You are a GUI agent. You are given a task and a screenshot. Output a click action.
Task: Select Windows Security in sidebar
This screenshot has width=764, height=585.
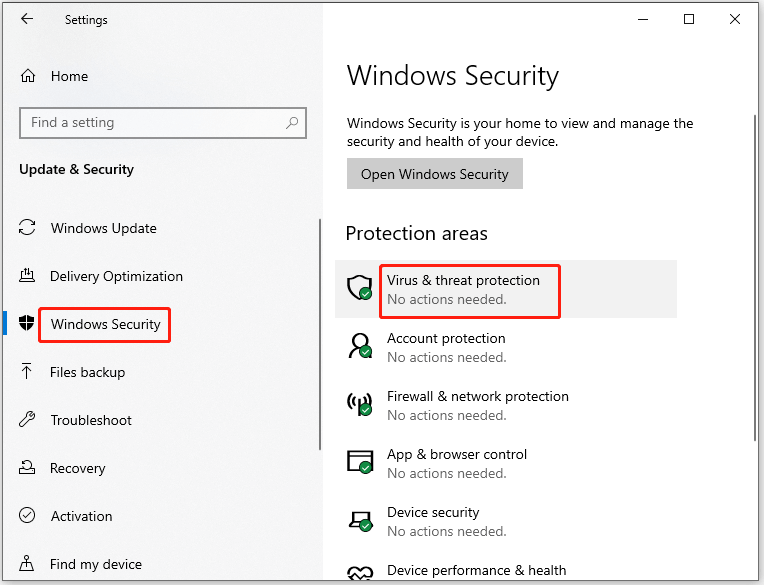(x=106, y=324)
